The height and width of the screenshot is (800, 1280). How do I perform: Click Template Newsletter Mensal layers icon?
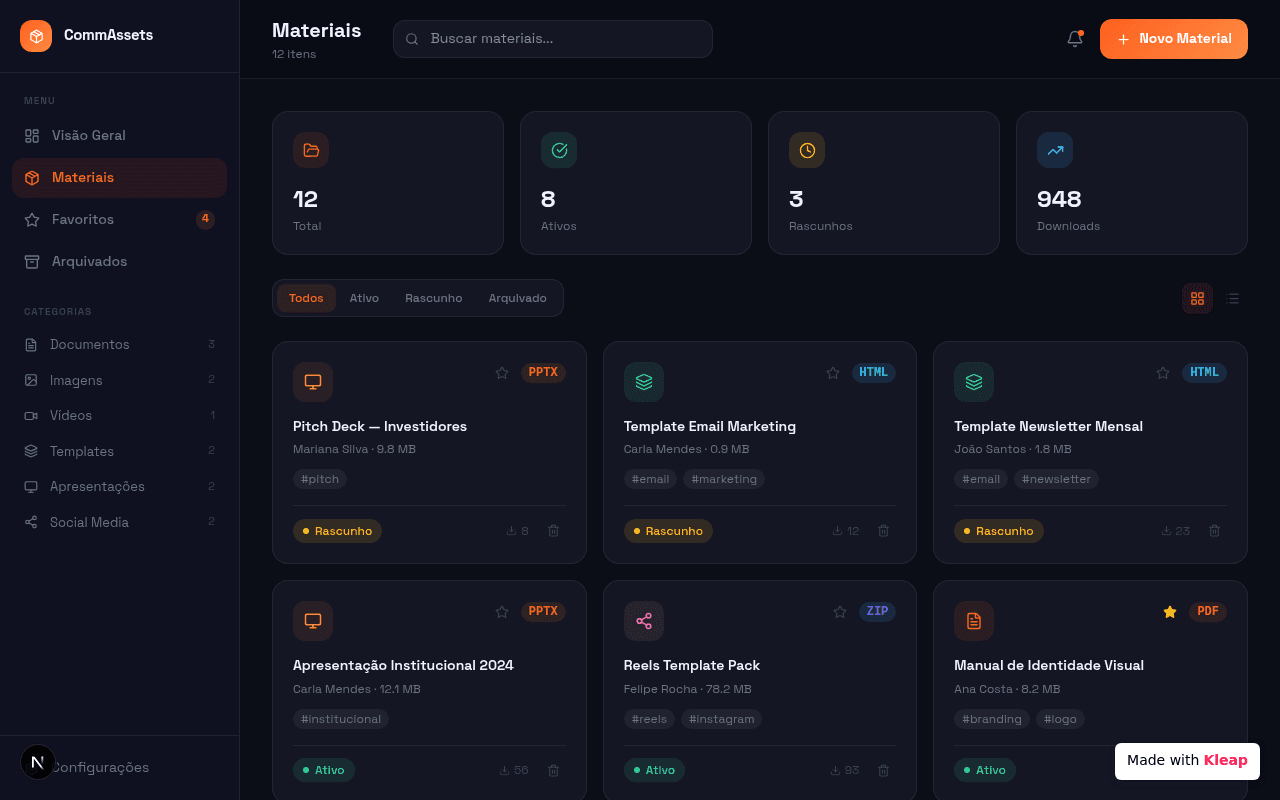974,382
